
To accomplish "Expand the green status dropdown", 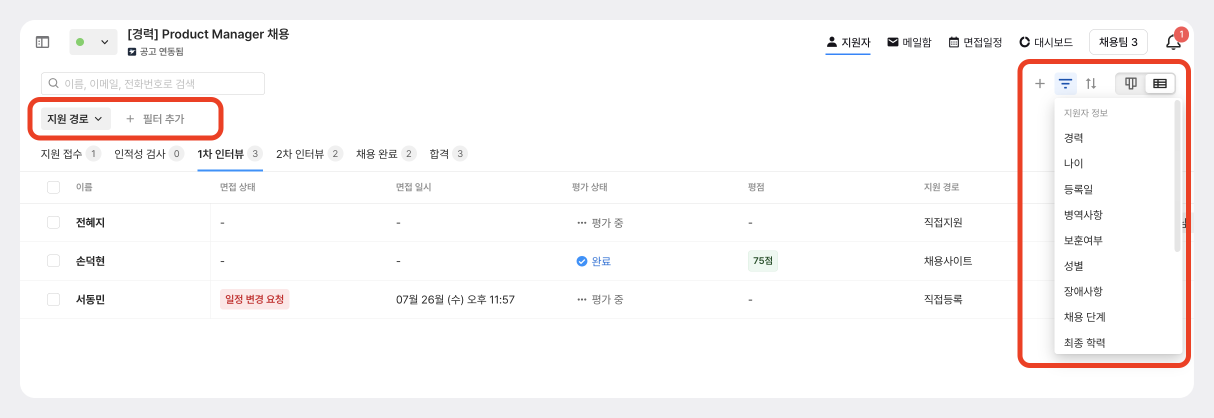I will tap(92, 42).
